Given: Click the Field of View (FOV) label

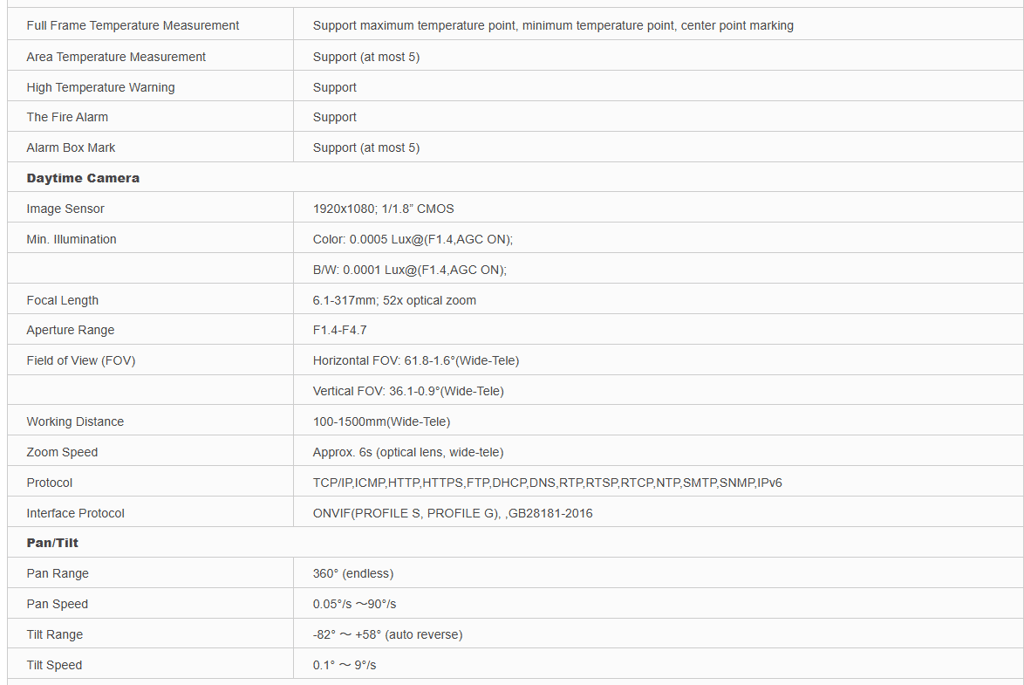Looking at the screenshot, I should click(x=81, y=360).
